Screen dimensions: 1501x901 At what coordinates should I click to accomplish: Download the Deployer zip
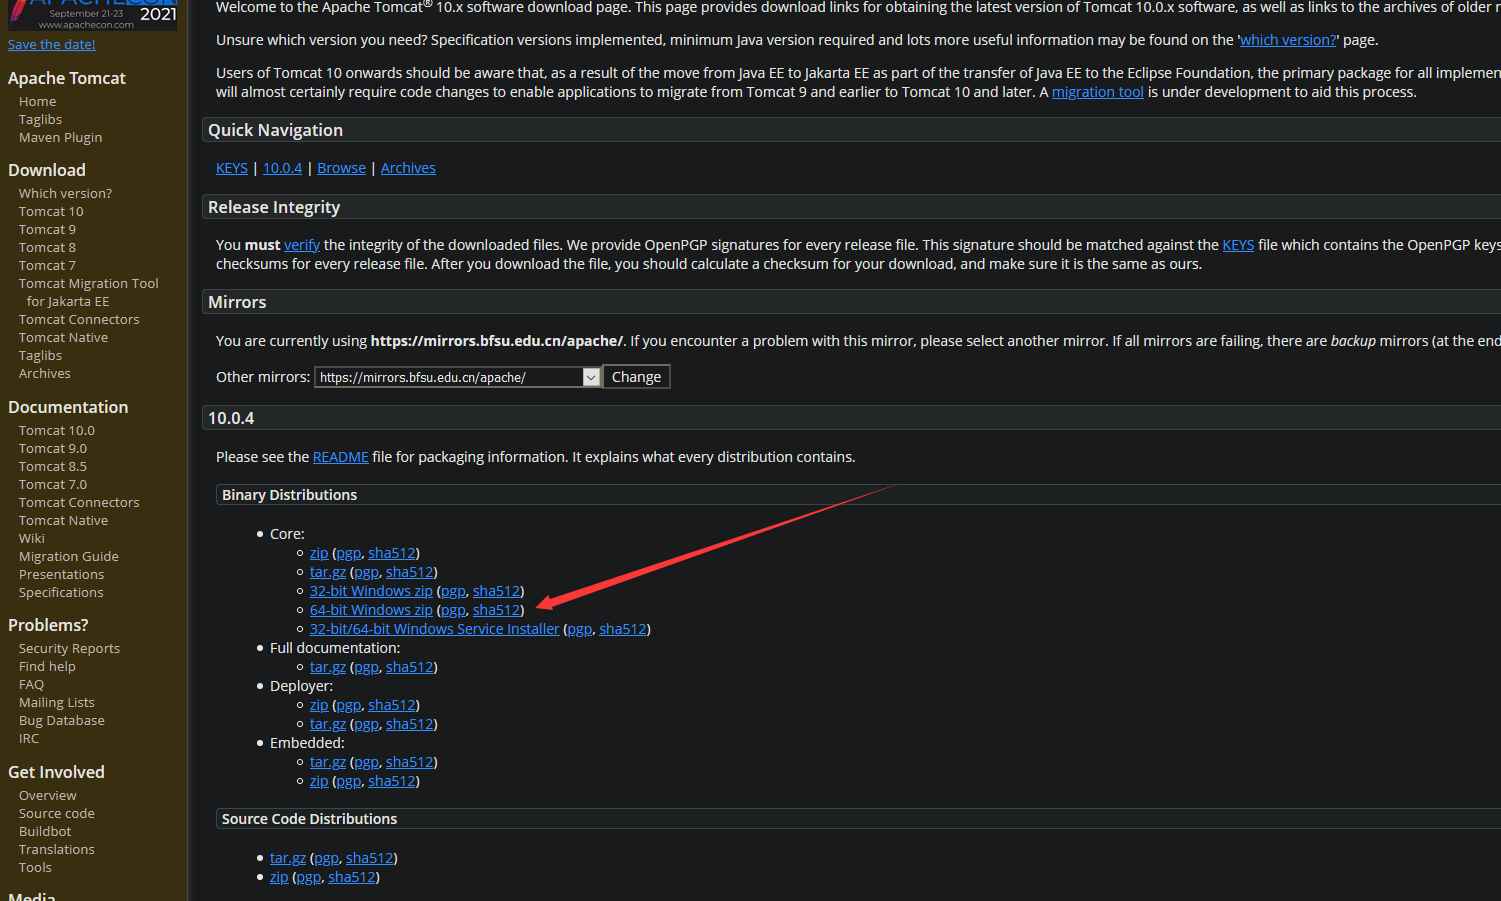tap(319, 705)
